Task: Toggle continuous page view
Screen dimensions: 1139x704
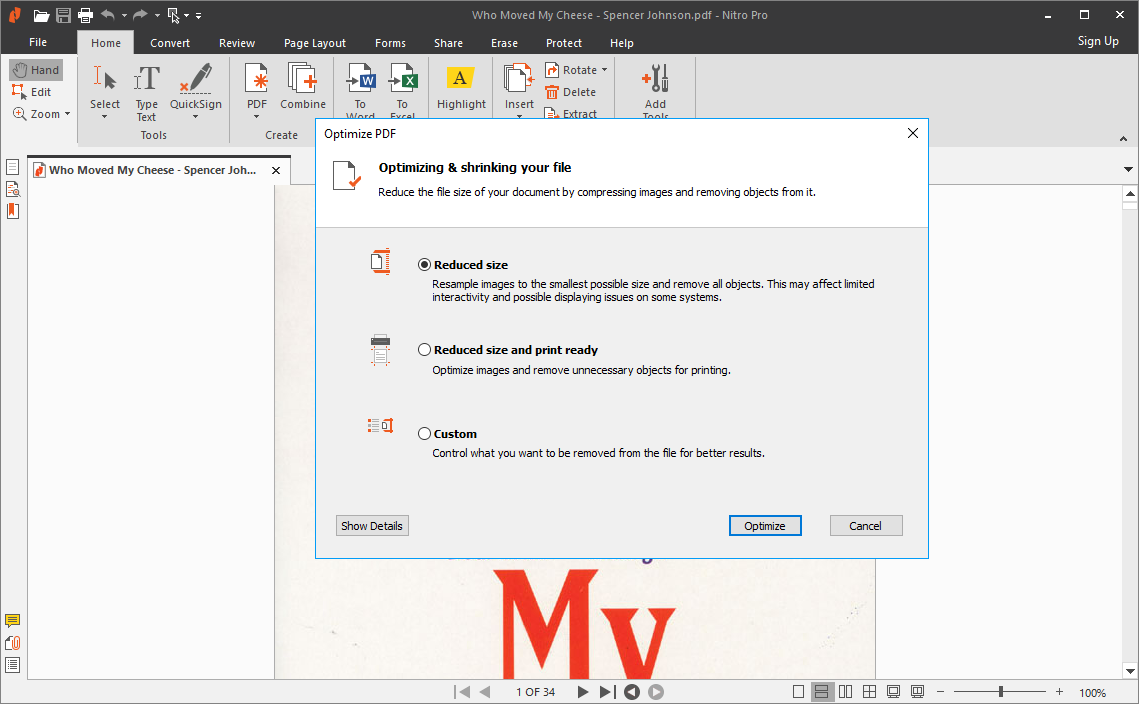Action: coord(822,692)
